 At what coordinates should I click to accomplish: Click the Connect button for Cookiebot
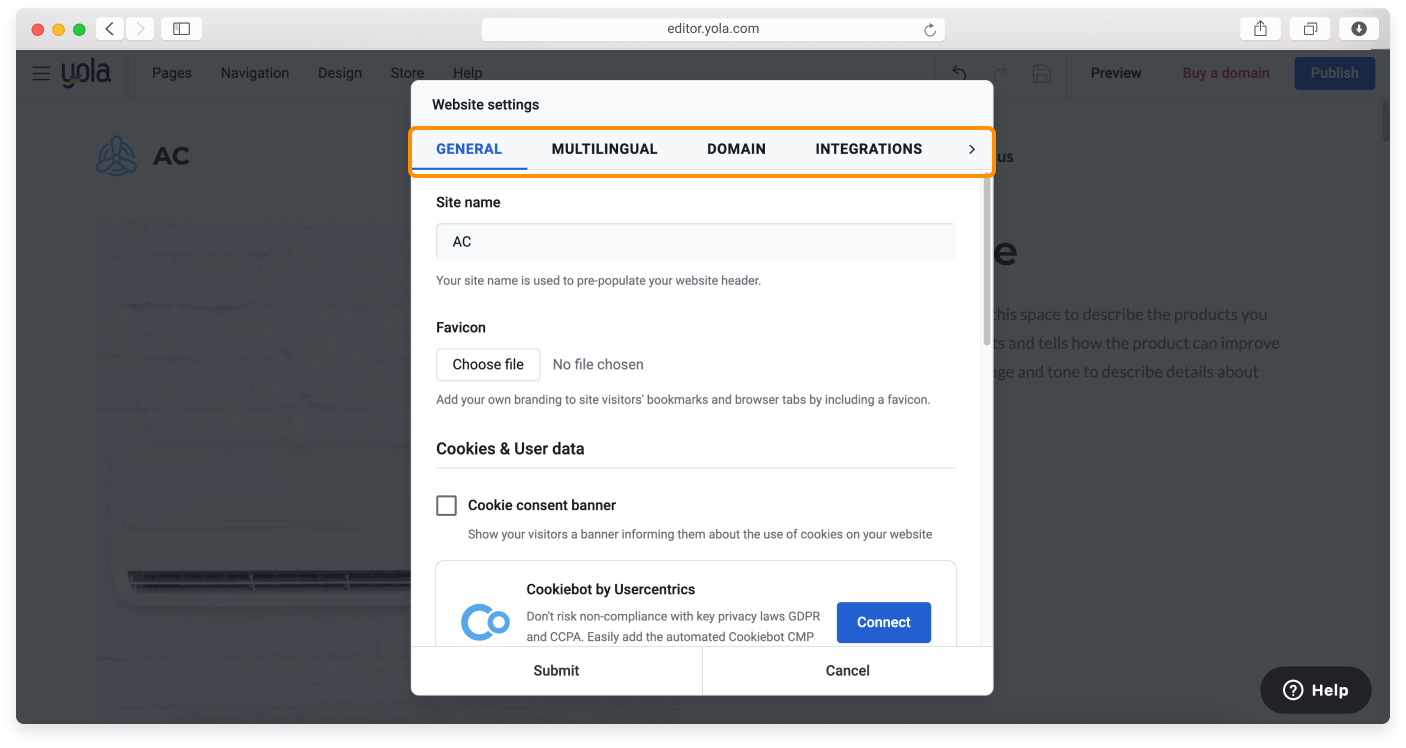[x=884, y=622]
